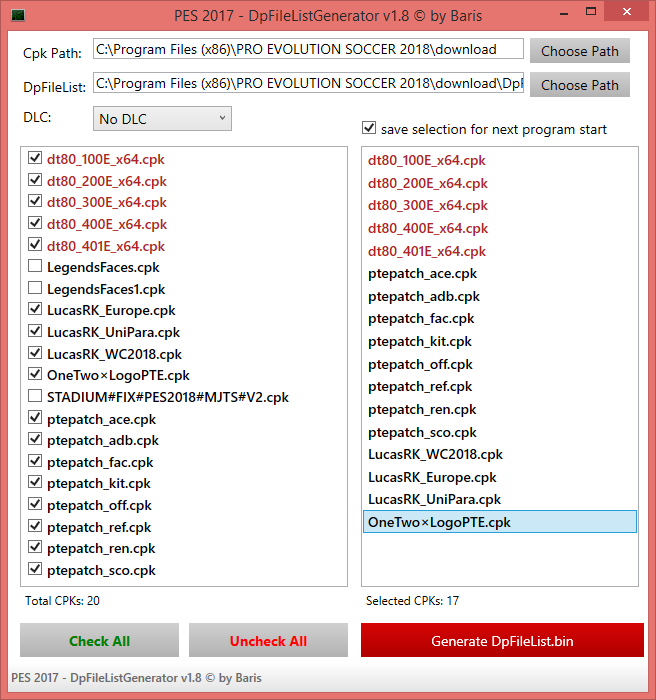Minimize the DpFileListGenerator window

(564, 14)
